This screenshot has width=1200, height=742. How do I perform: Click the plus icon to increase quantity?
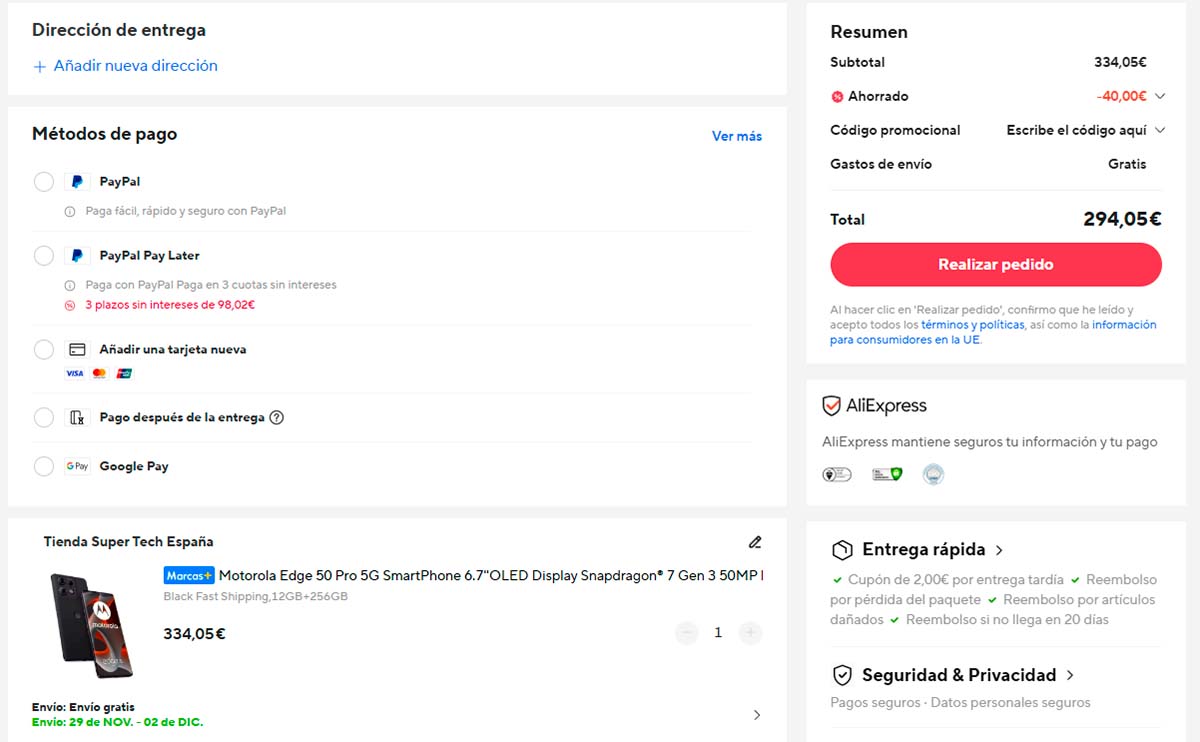750,633
